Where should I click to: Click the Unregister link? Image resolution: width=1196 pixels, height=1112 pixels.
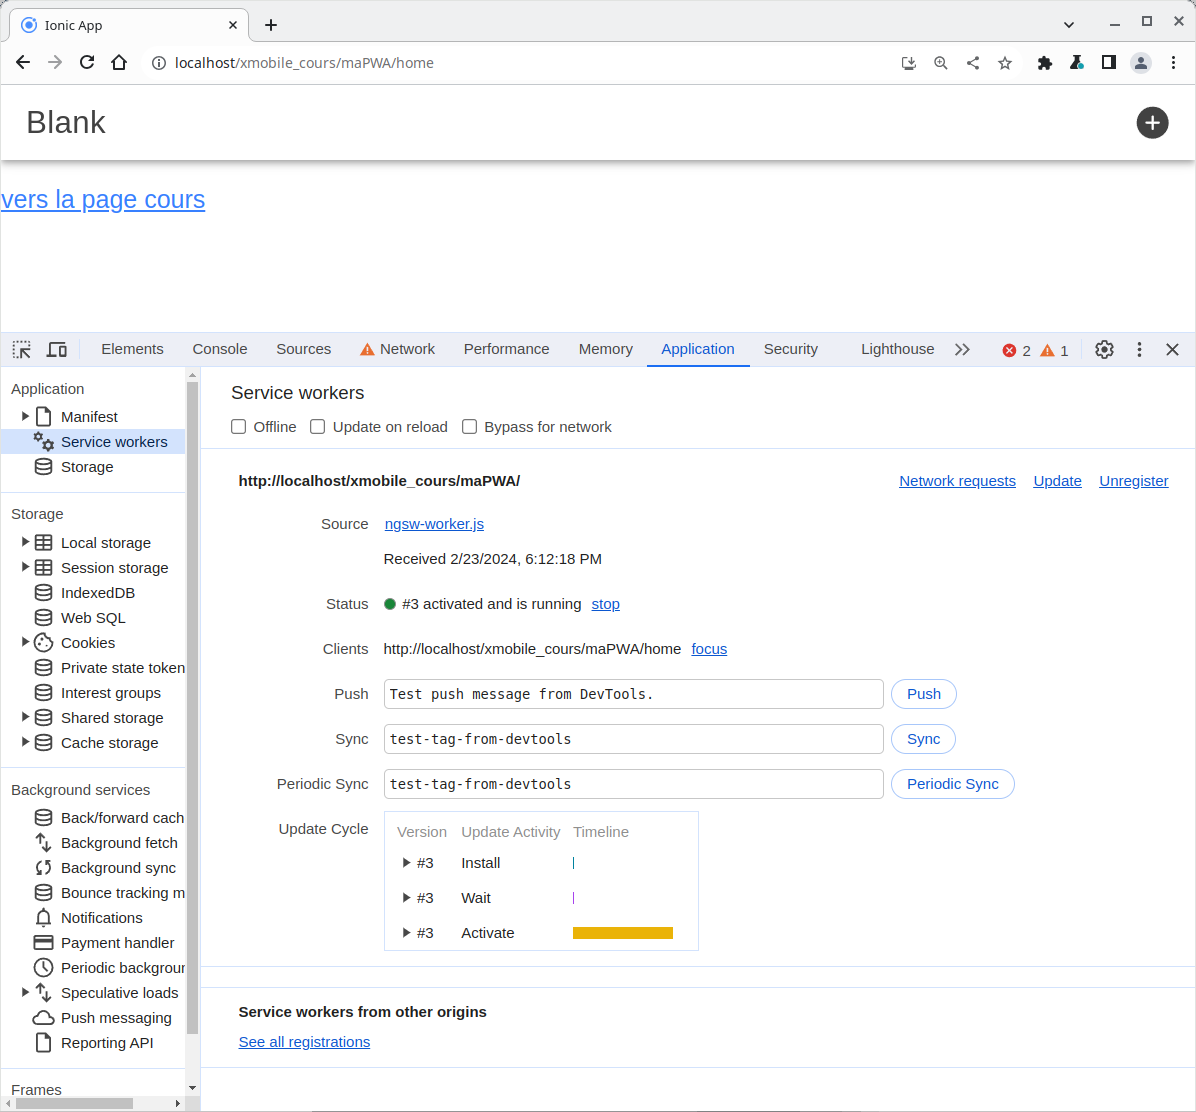pyautogui.click(x=1133, y=481)
